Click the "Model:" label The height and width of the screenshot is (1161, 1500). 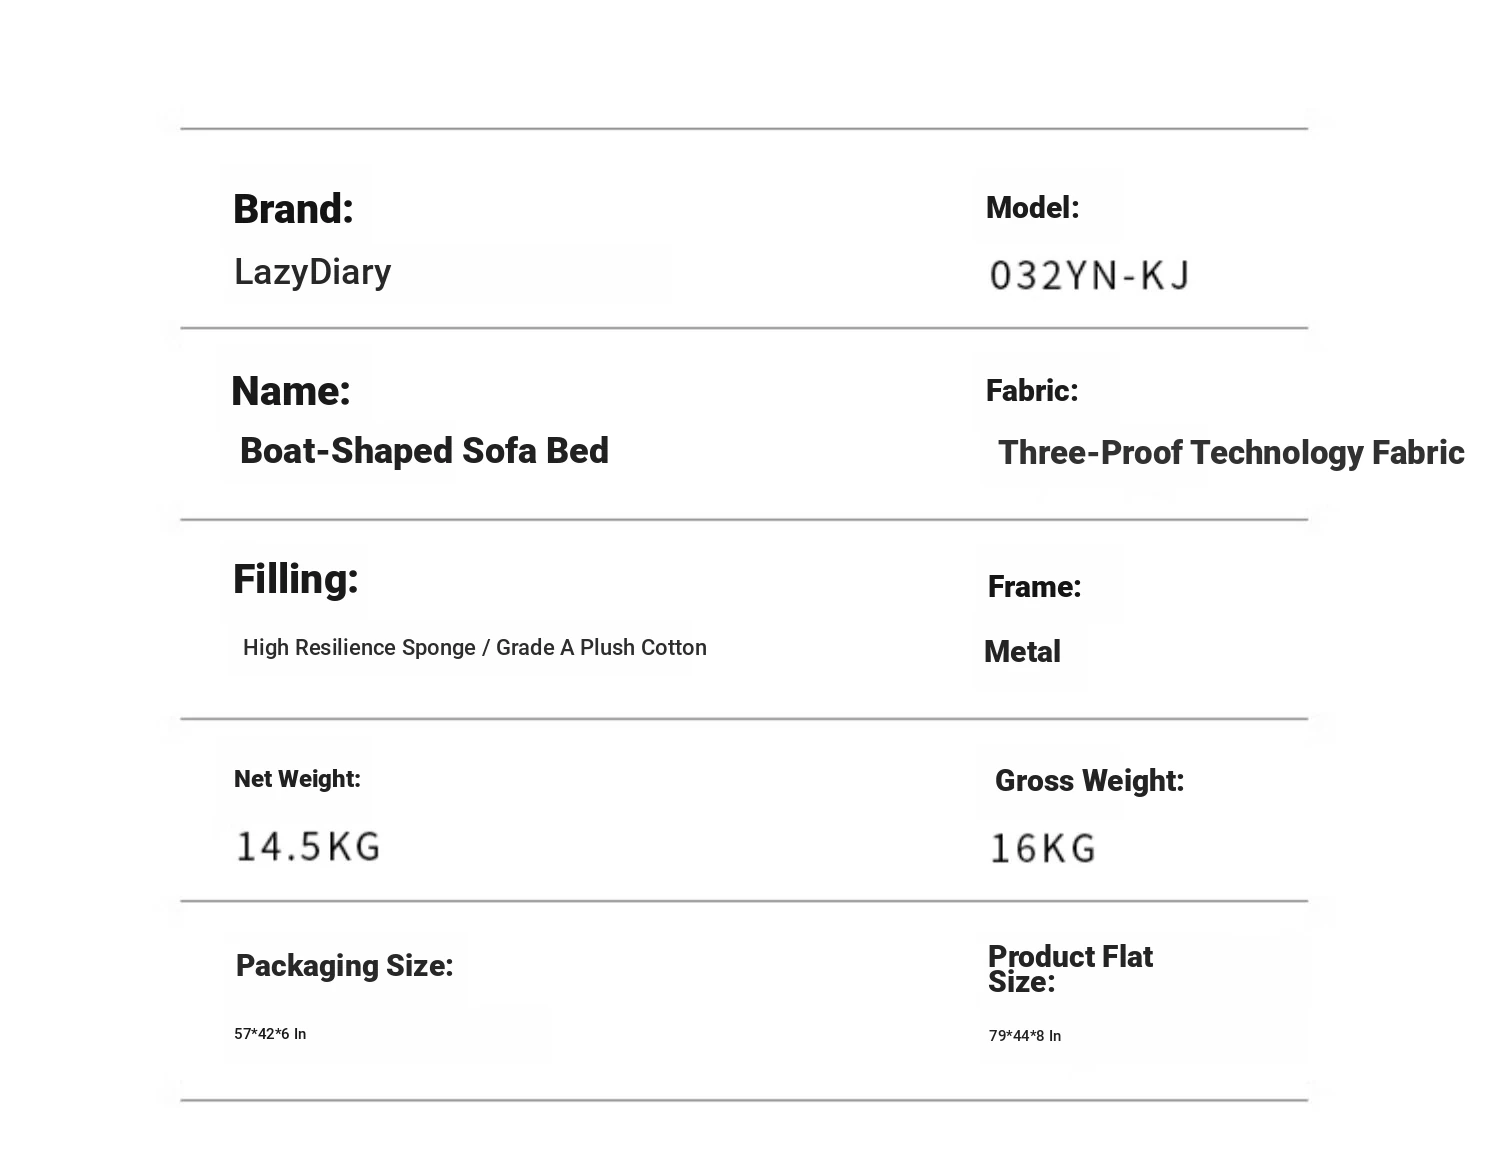1032,208
